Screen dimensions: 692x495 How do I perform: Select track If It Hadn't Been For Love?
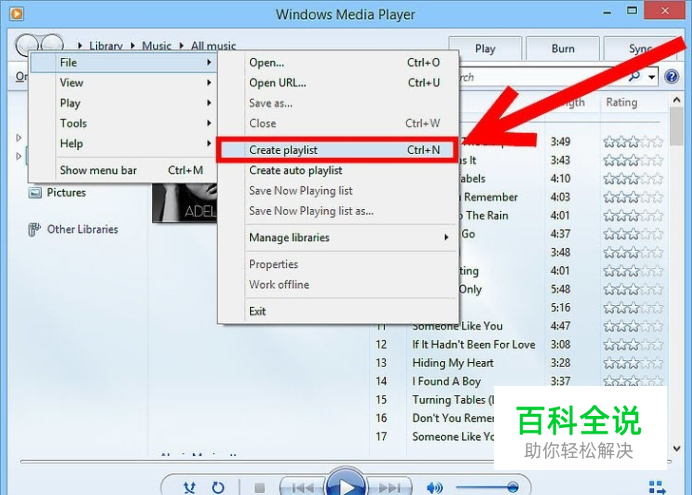pyautogui.click(x=474, y=345)
